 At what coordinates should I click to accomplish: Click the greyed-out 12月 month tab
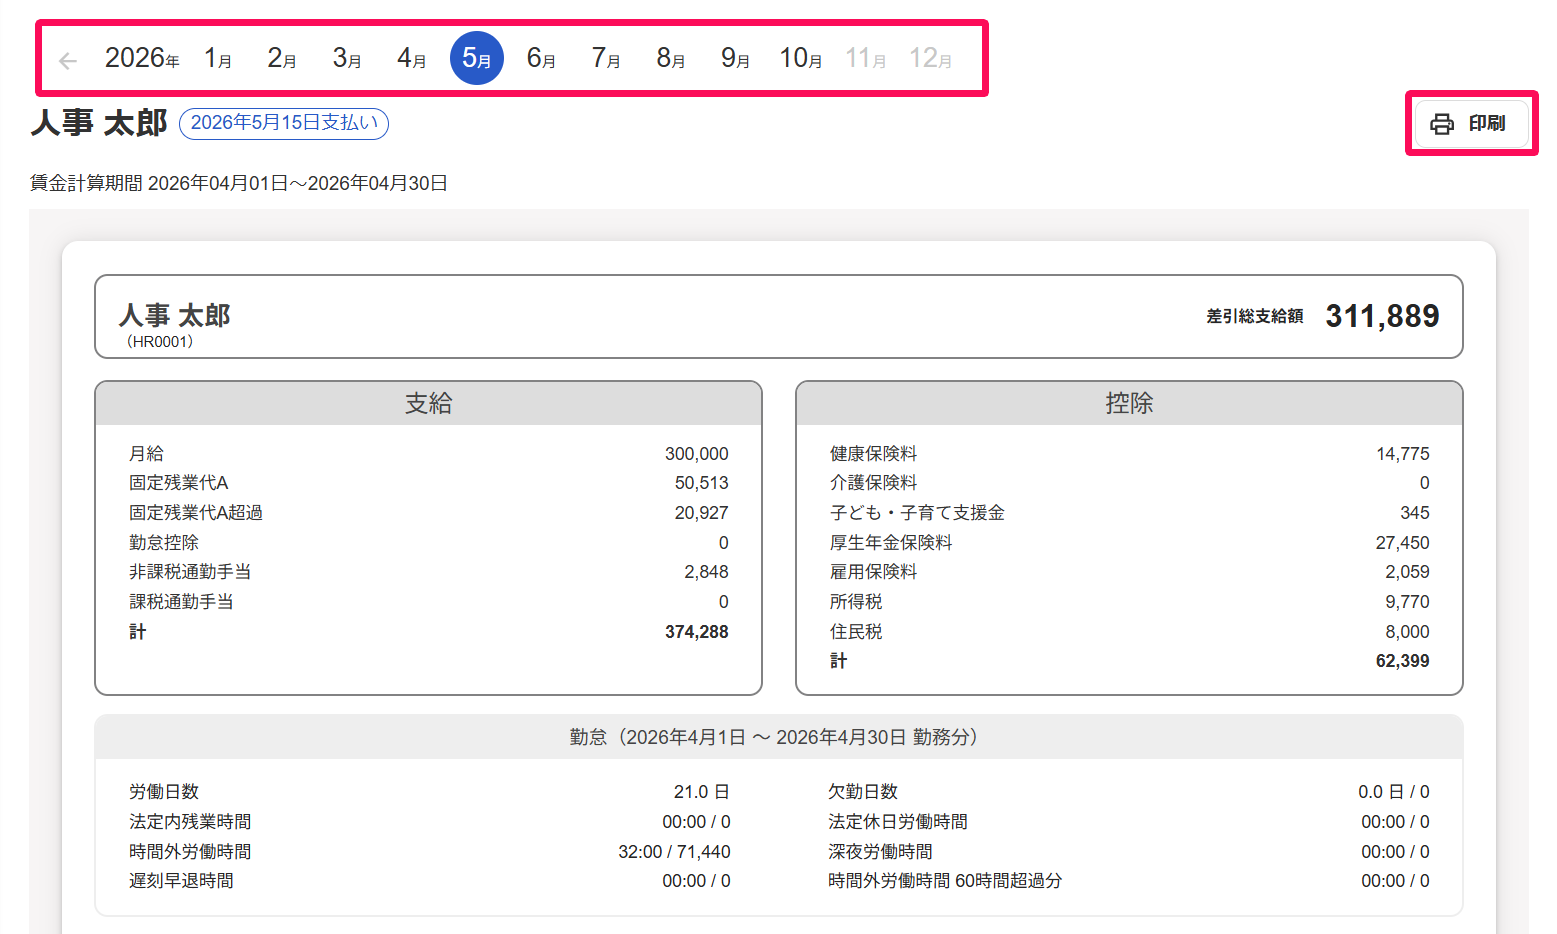930,59
